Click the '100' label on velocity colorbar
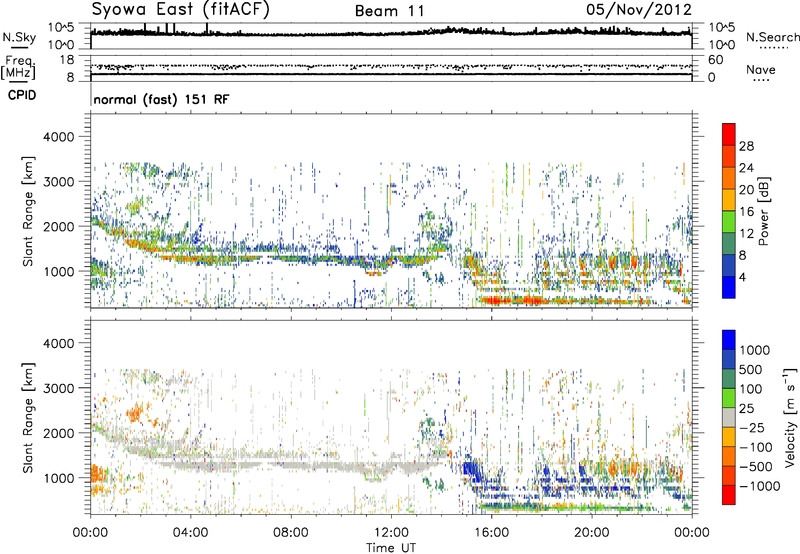Image resolution: width=800 pixels, height=554 pixels. [x=751, y=389]
